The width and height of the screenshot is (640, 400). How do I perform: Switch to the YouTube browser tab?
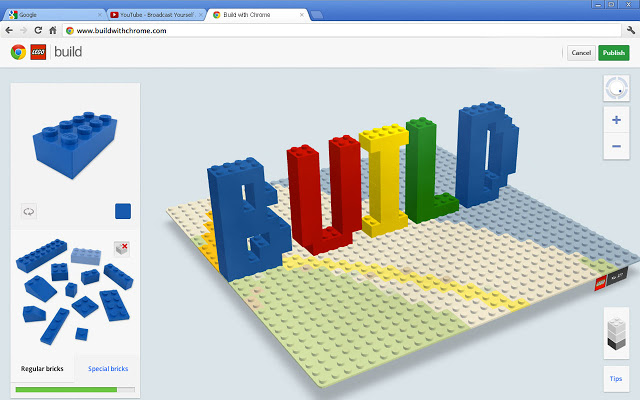[155, 15]
